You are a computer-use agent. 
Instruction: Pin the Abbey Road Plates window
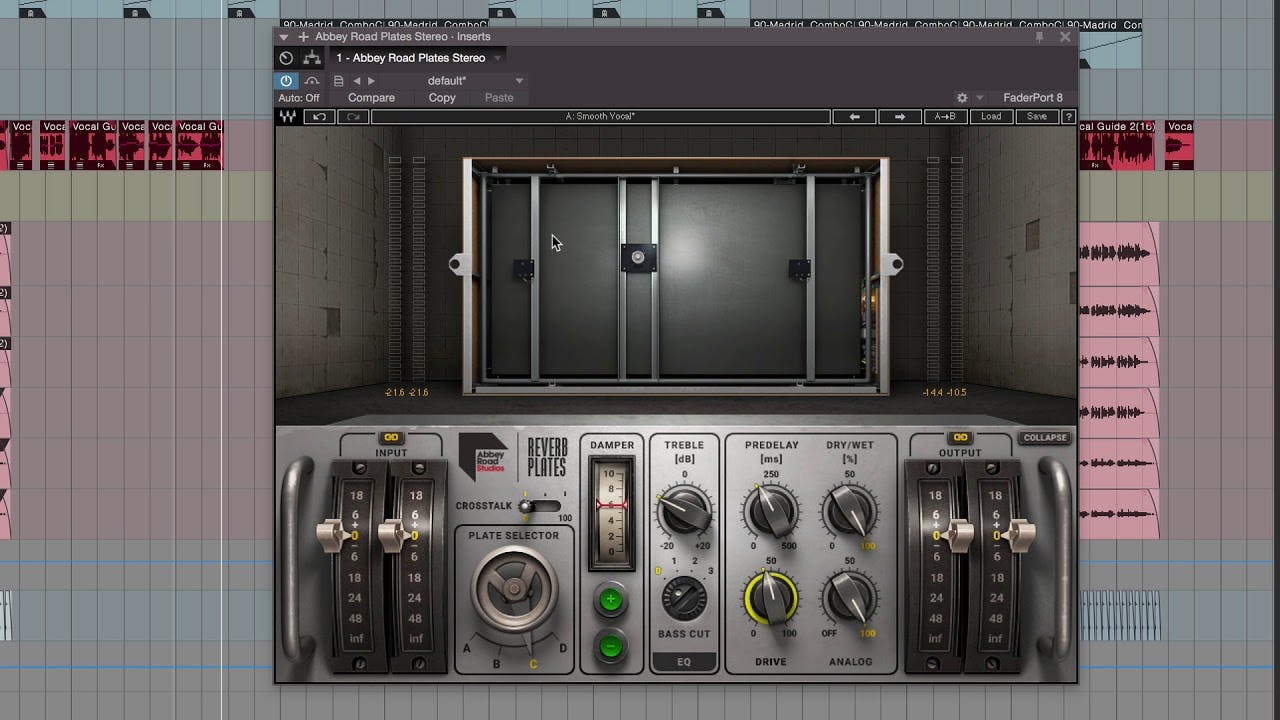coord(1040,37)
